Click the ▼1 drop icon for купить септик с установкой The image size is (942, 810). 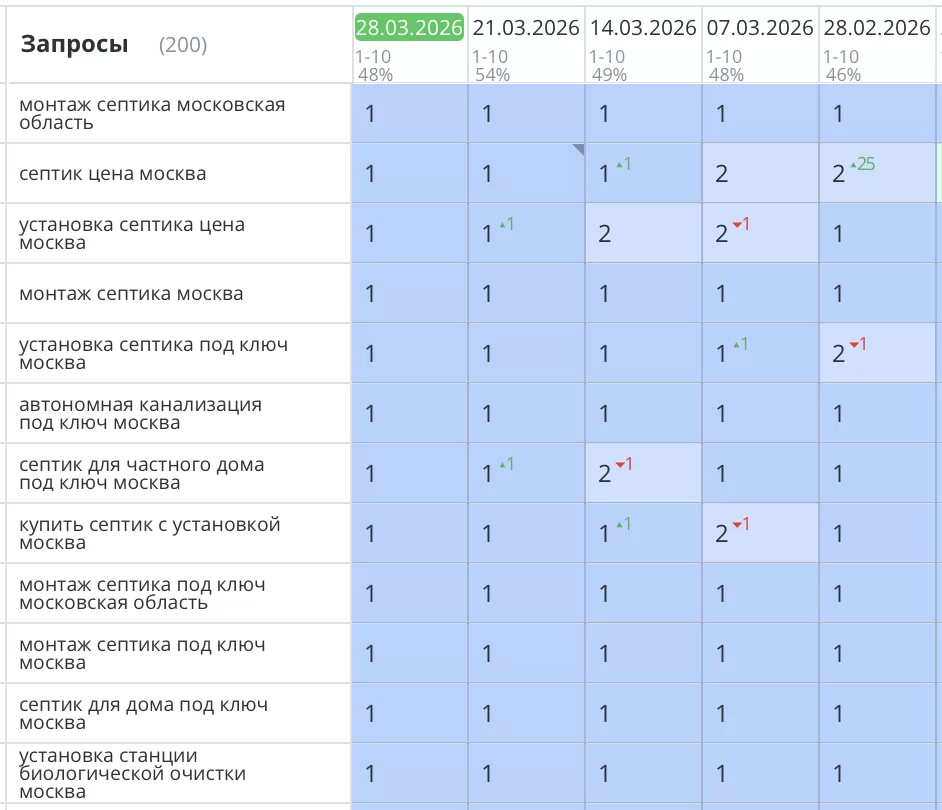(738, 525)
